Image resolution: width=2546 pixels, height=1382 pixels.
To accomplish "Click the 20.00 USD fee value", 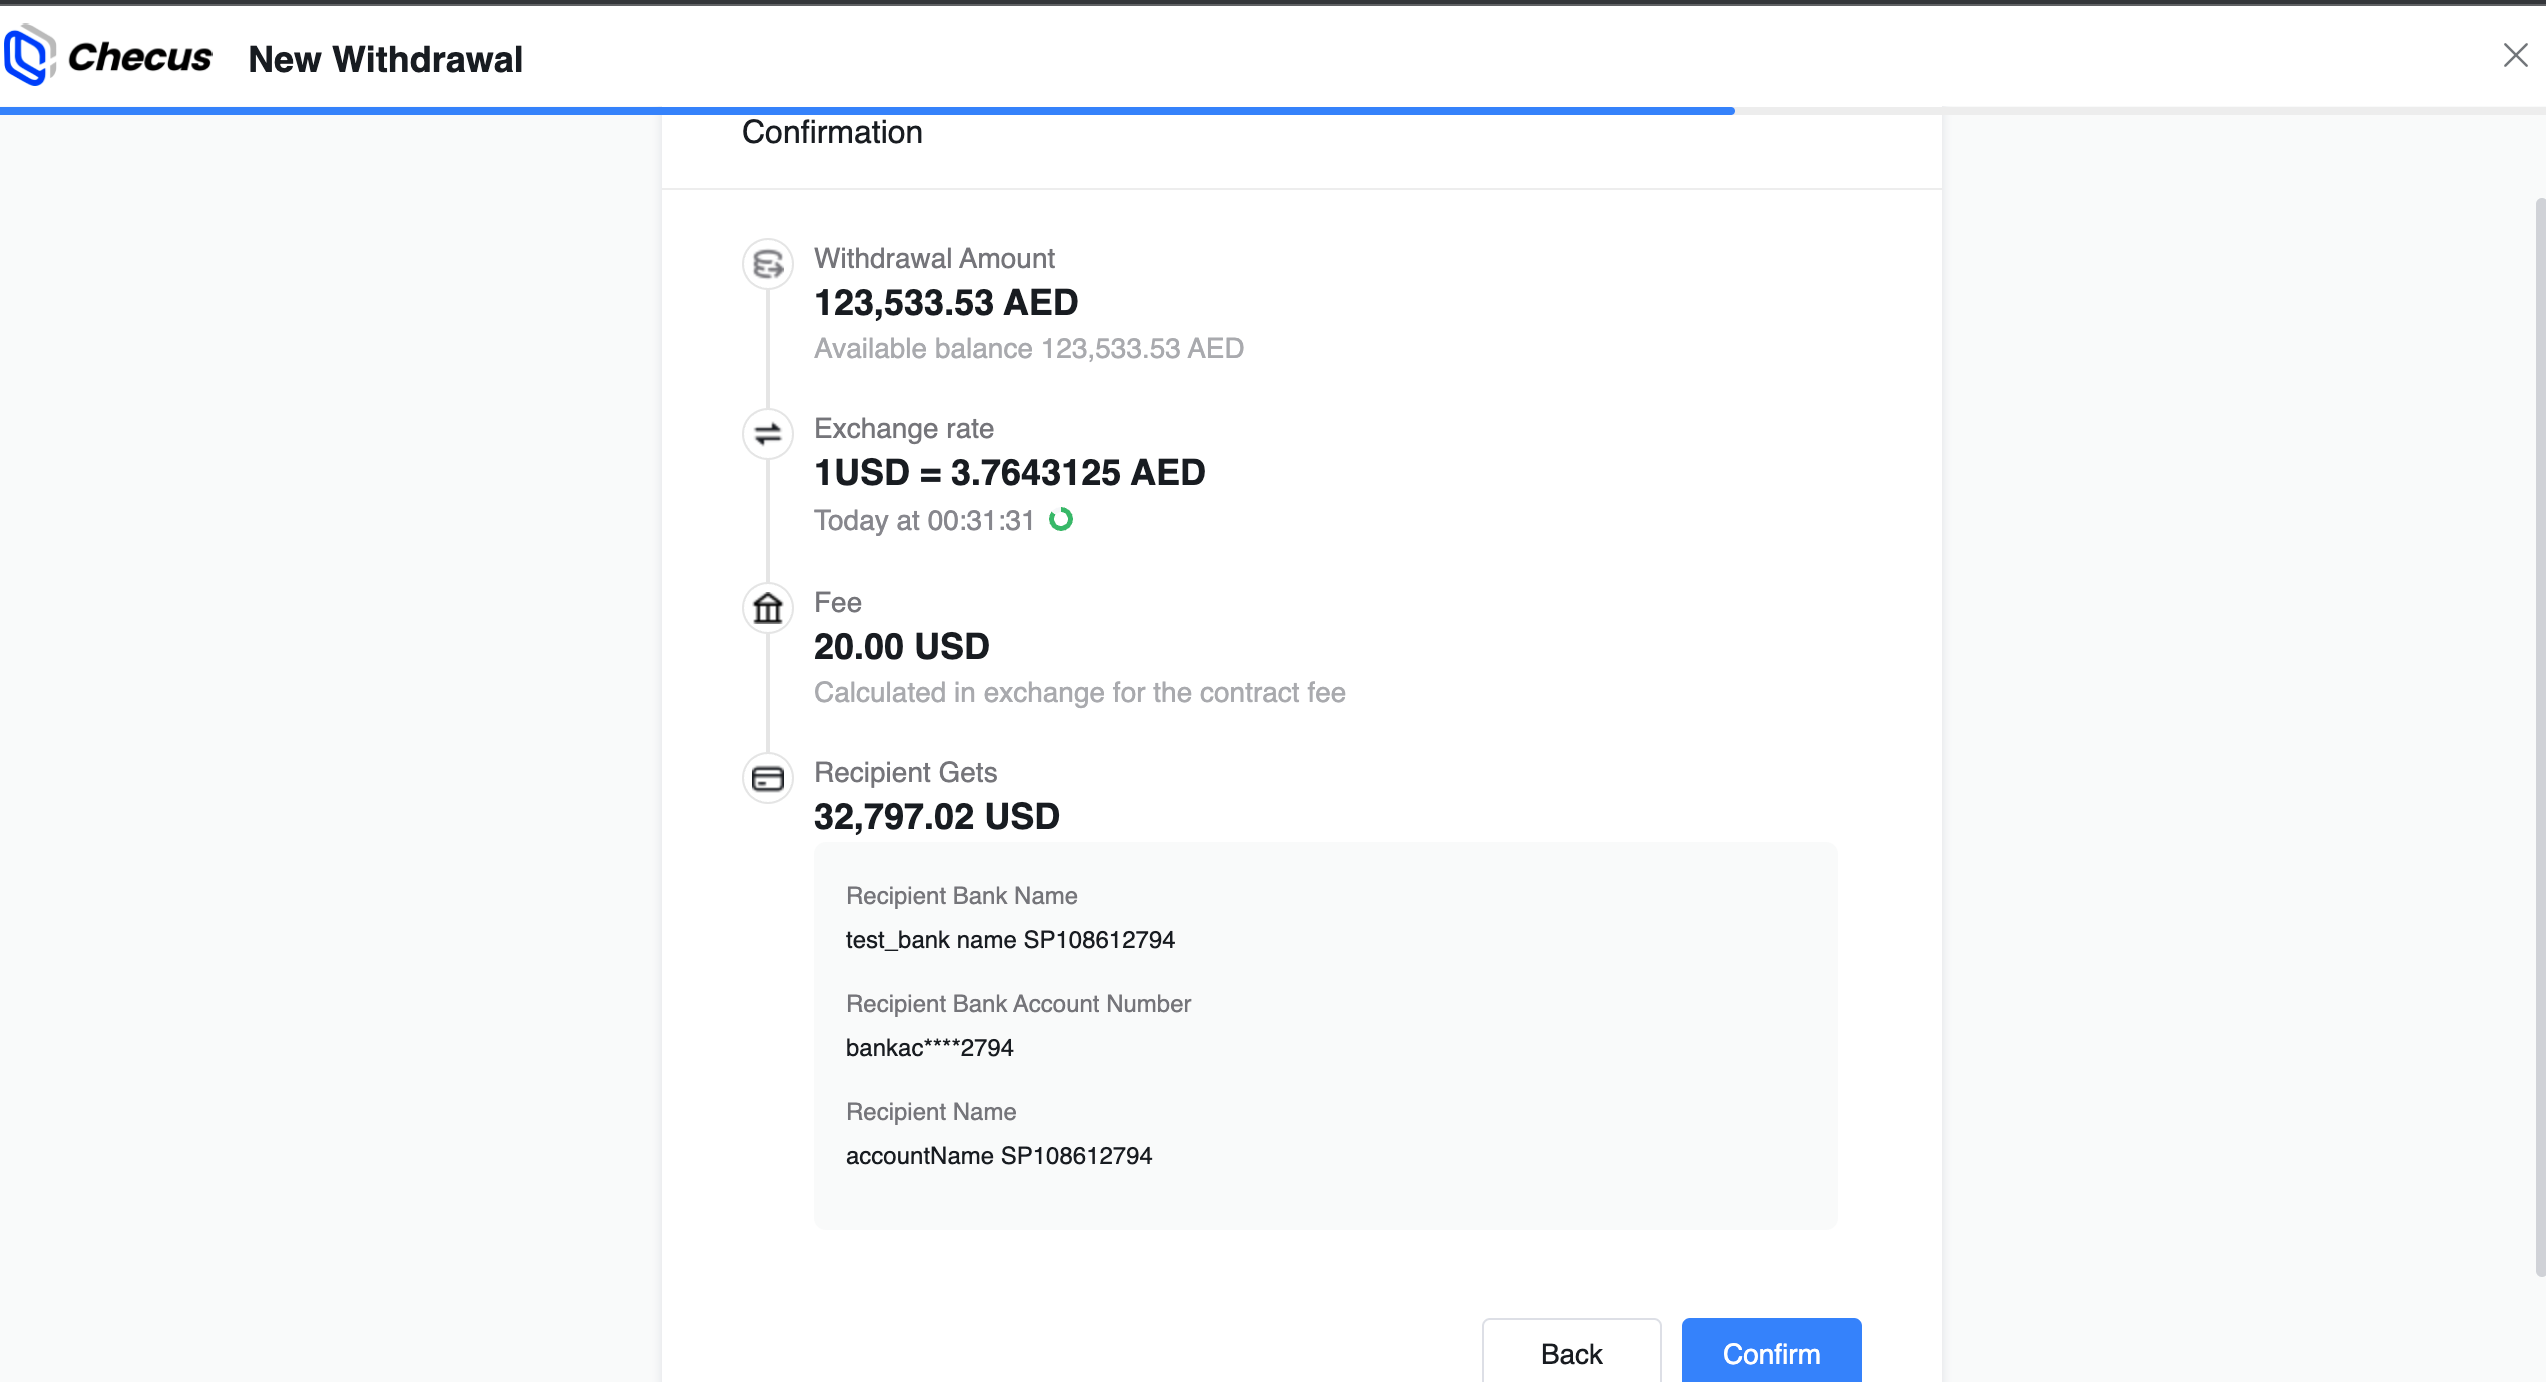I will pyautogui.click(x=902, y=647).
